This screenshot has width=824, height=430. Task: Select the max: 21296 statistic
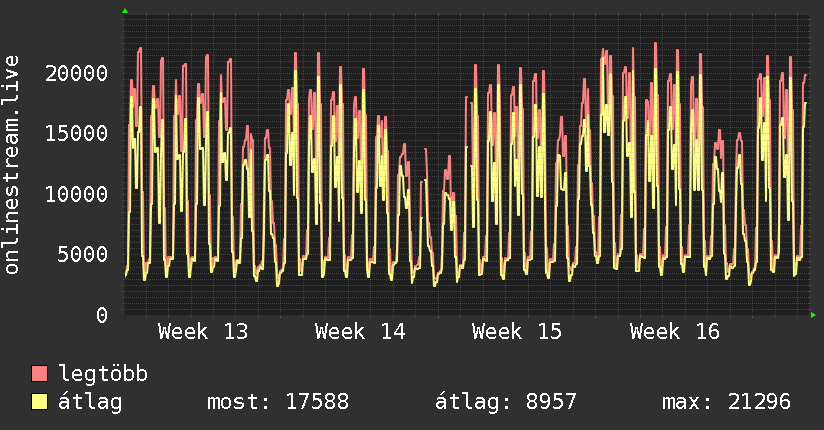726,402
